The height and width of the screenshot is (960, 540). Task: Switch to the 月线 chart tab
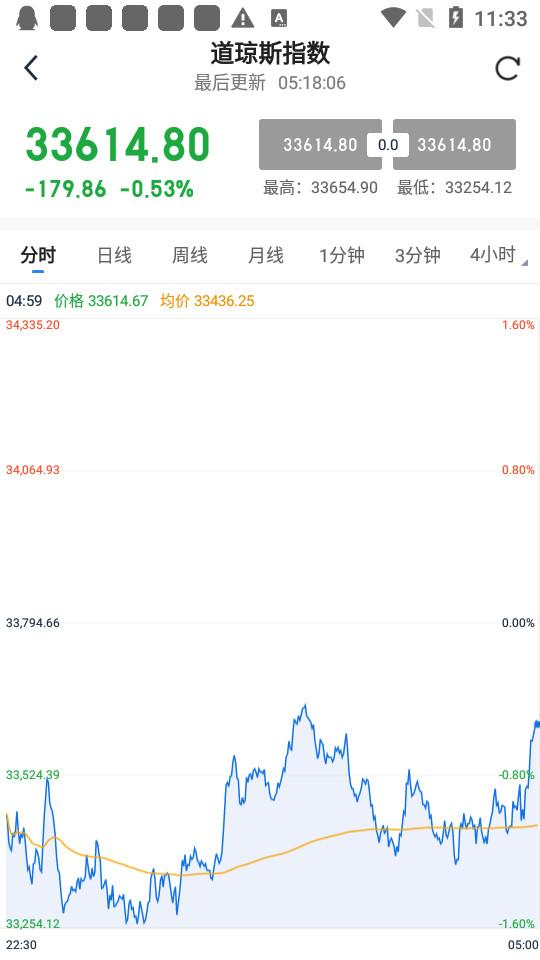[266, 255]
